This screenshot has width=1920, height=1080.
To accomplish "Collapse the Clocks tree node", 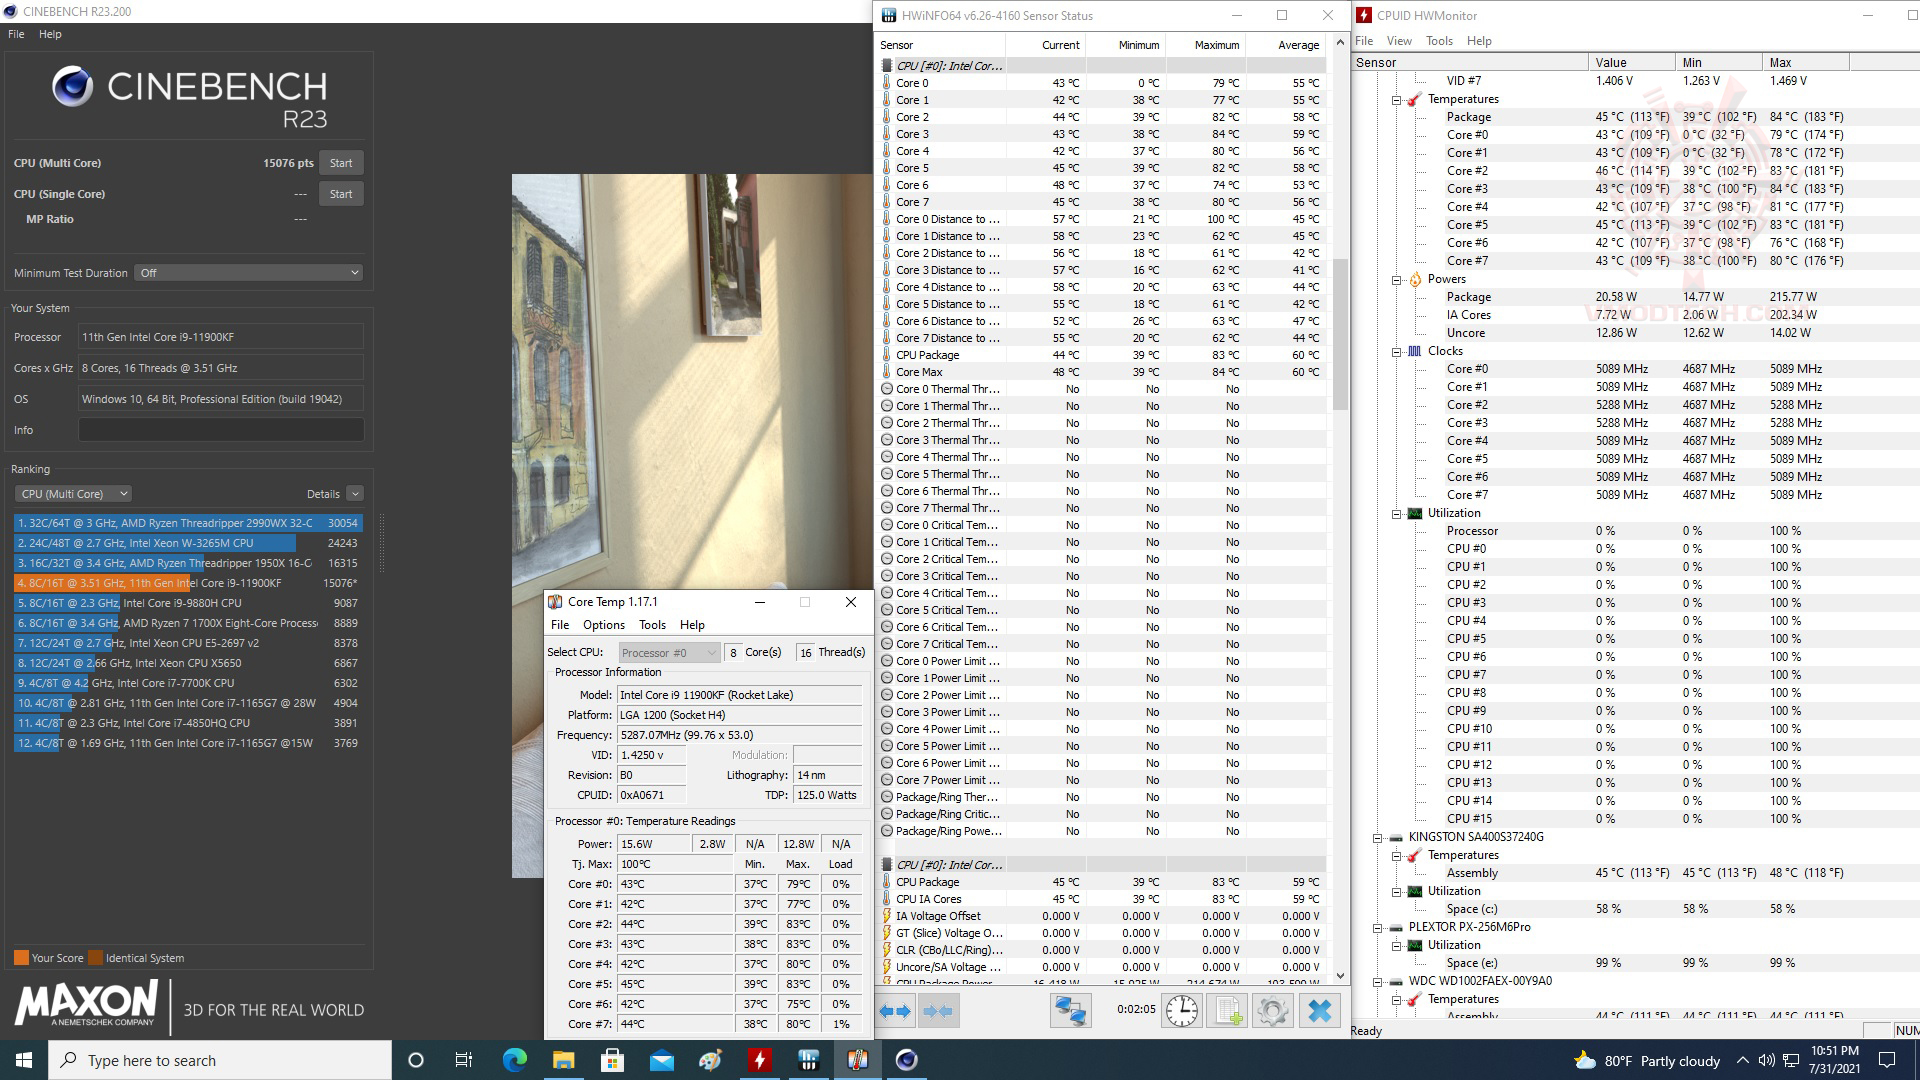I will click(1397, 352).
